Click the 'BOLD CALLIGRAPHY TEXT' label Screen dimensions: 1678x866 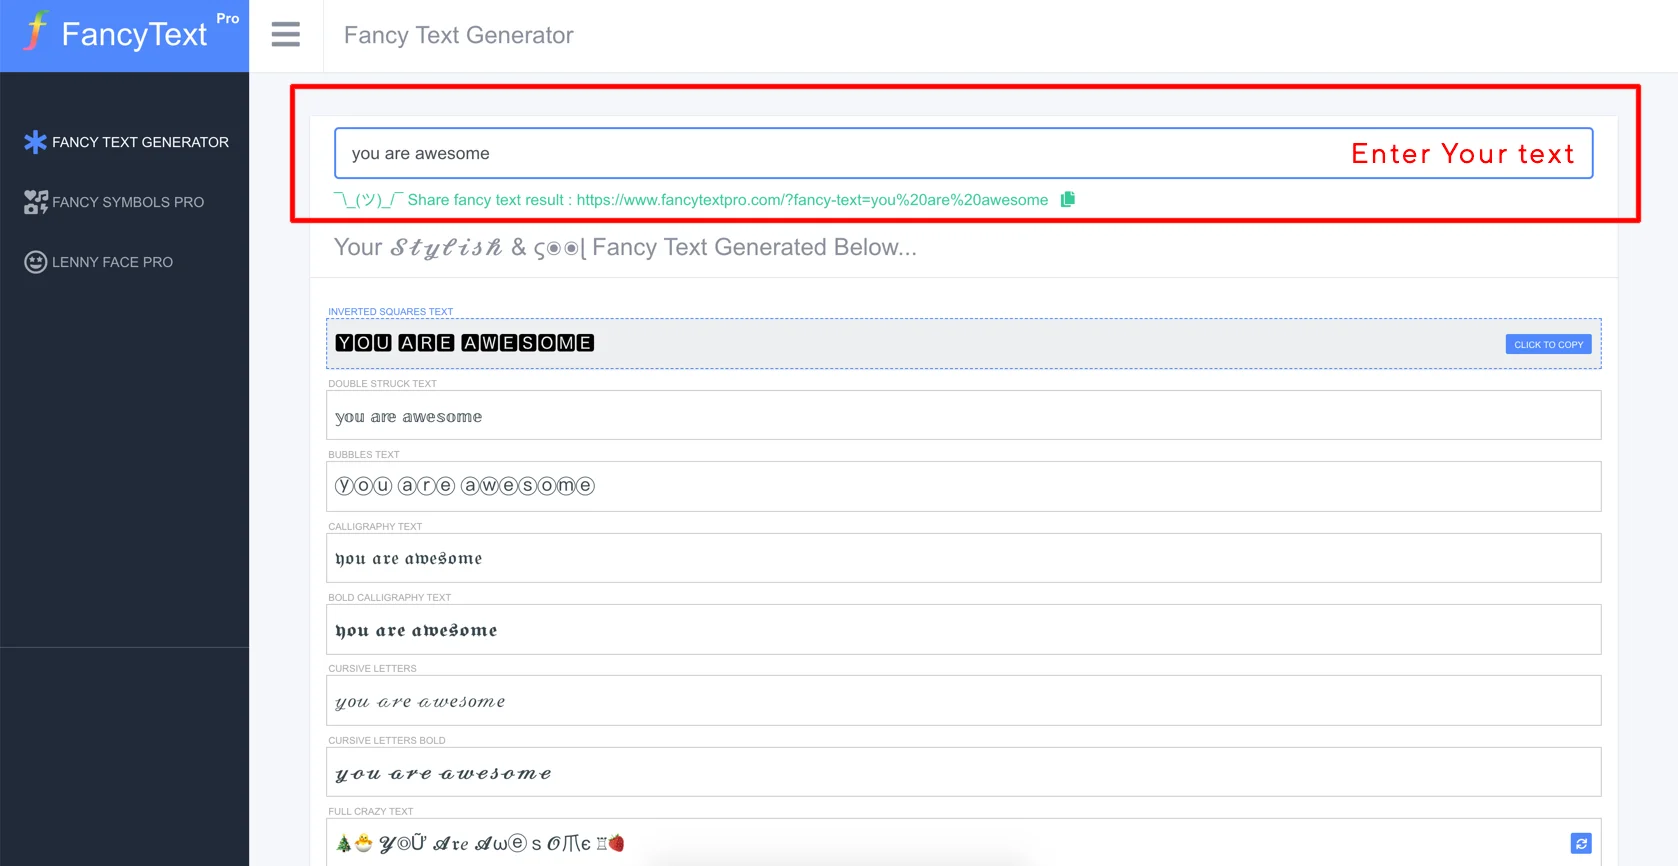pos(390,598)
